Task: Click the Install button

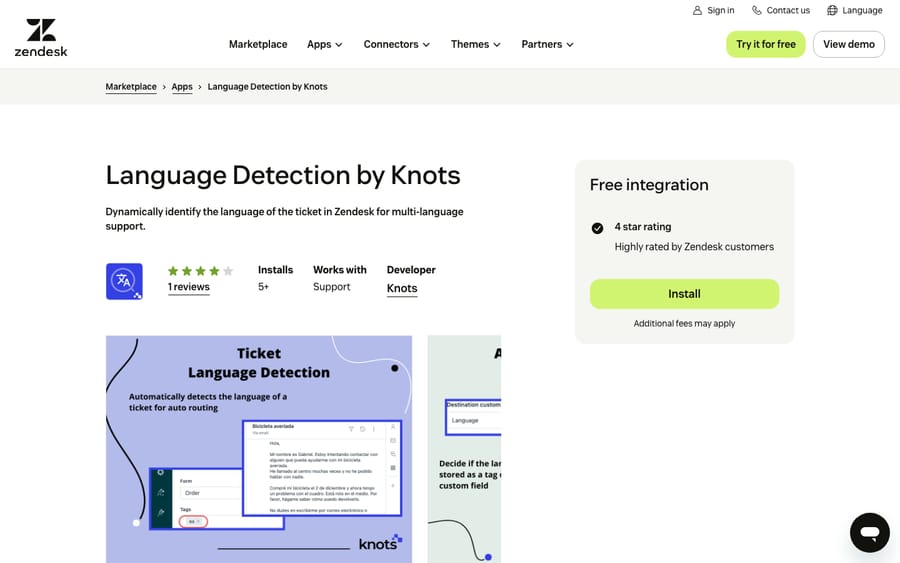Action: pyautogui.click(x=684, y=294)
